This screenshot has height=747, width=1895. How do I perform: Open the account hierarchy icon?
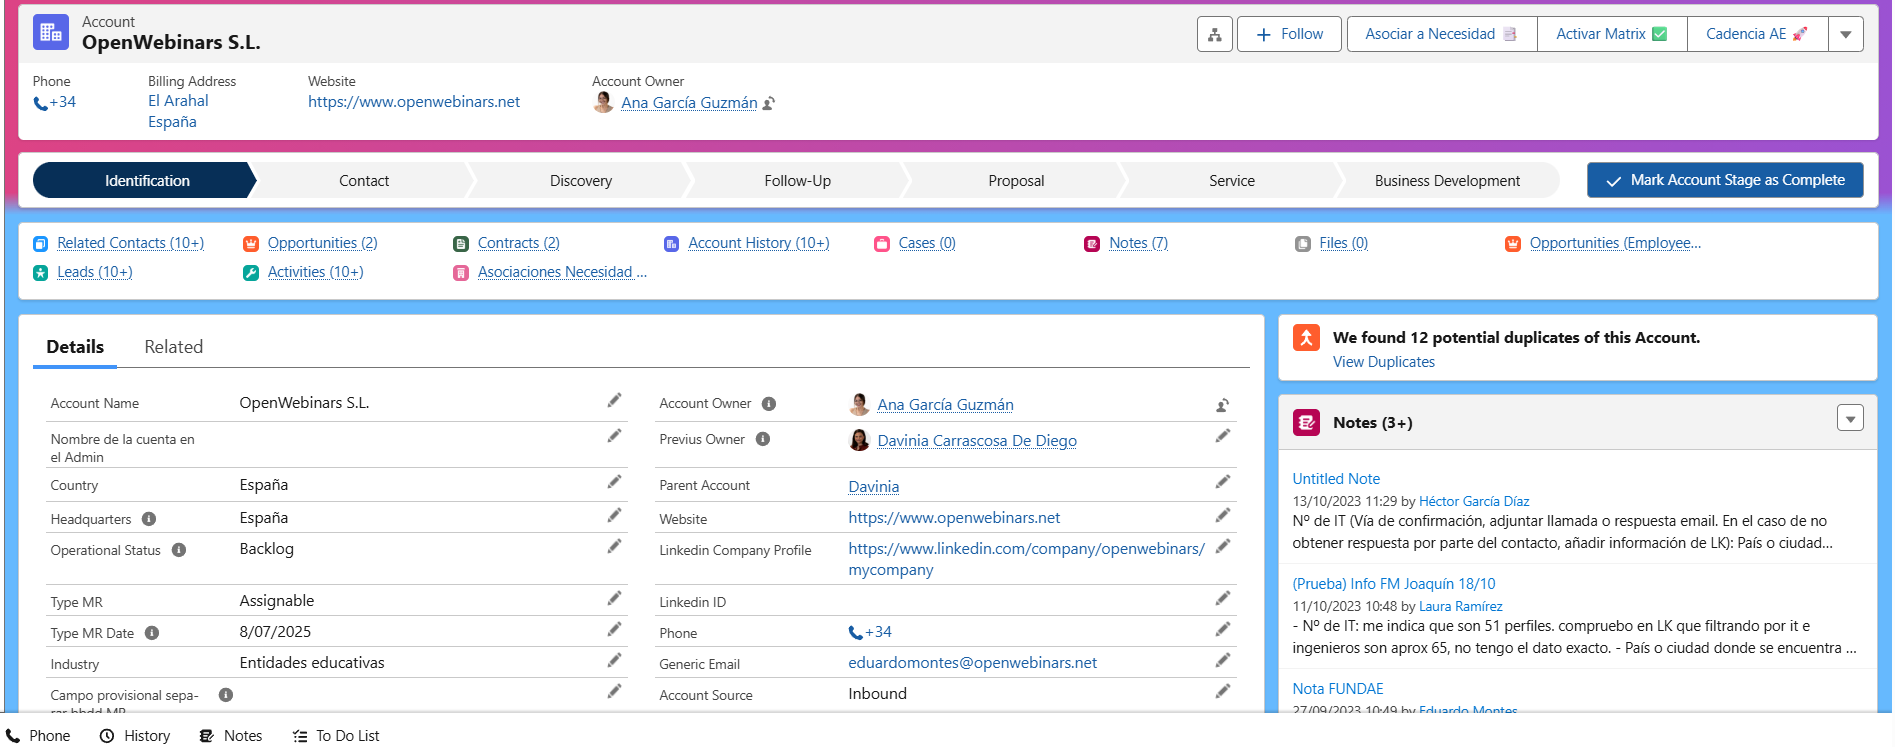coord(1214,34)
